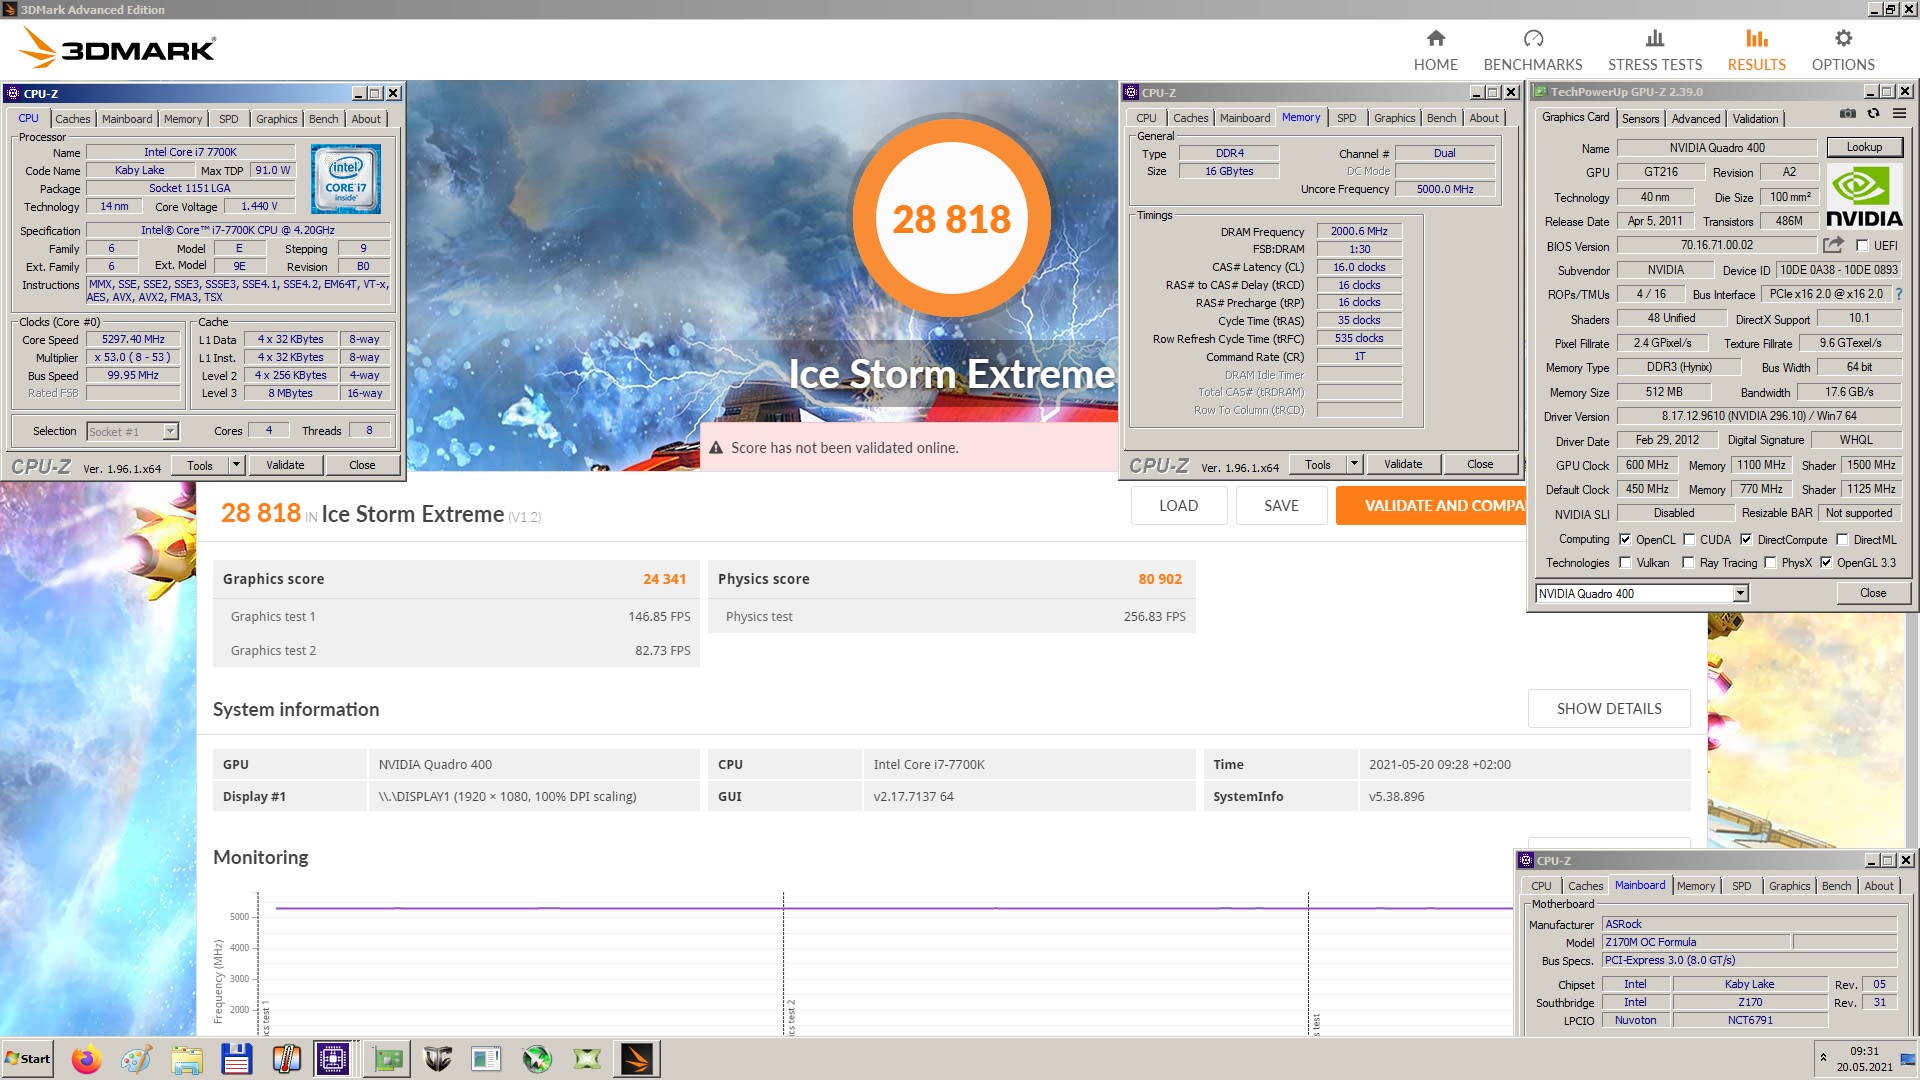Screen dimensions: 1920x1080
Task: Click the warning icon beside validation message
Action: tap(716, 448)
